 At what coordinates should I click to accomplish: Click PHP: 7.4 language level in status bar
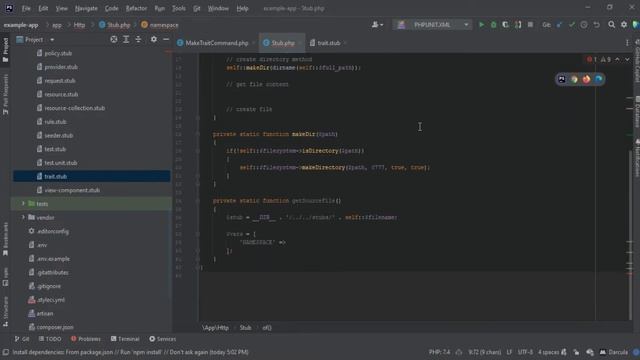(x=439, y=352)
